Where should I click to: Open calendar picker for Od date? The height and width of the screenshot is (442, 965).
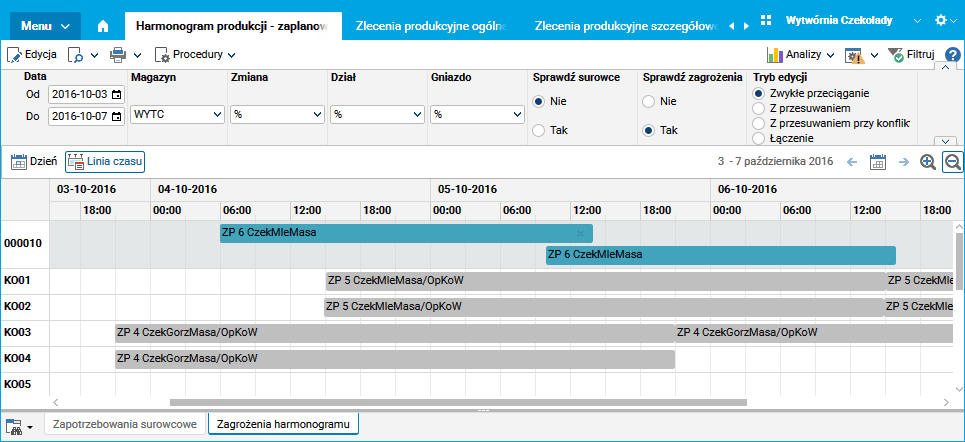coord(116,95)
